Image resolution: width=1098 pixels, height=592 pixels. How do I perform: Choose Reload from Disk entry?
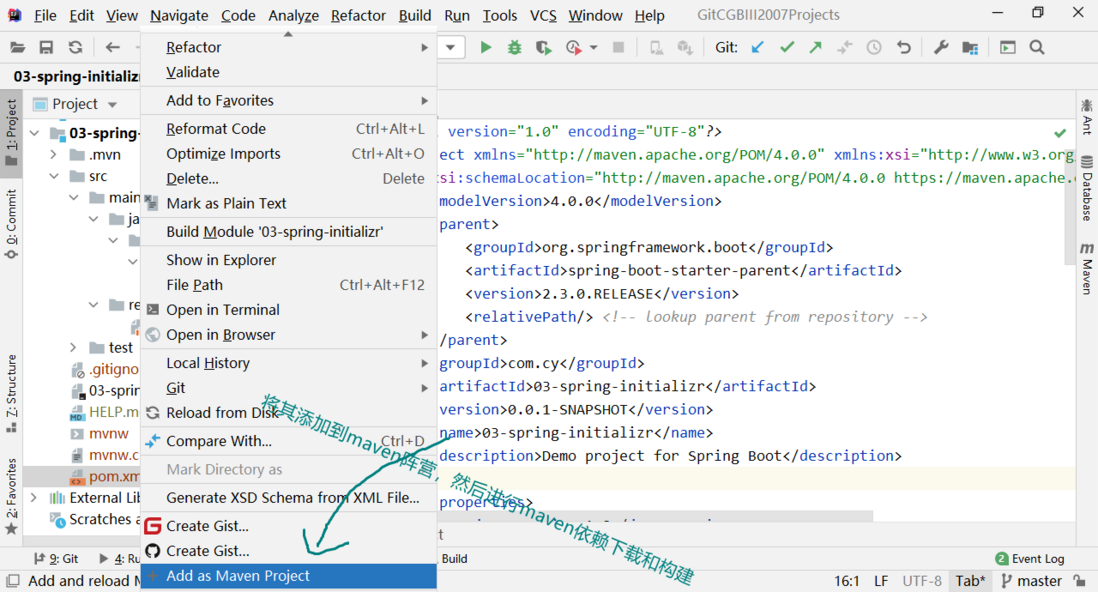point(289,413)
